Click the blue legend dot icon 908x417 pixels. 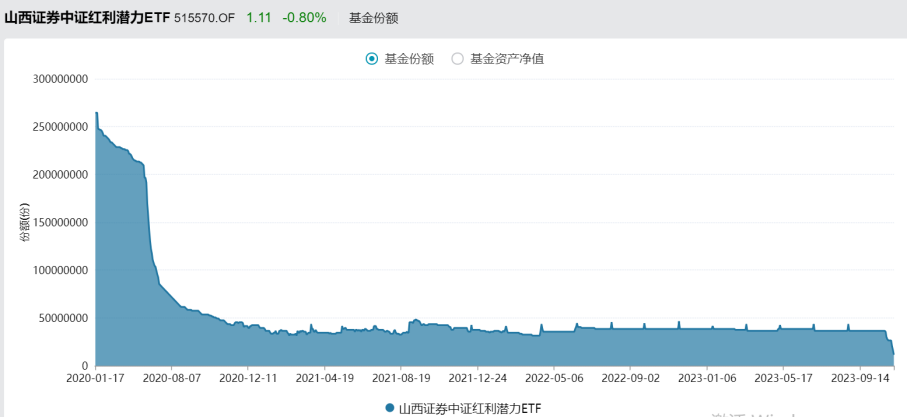point(389,408)
